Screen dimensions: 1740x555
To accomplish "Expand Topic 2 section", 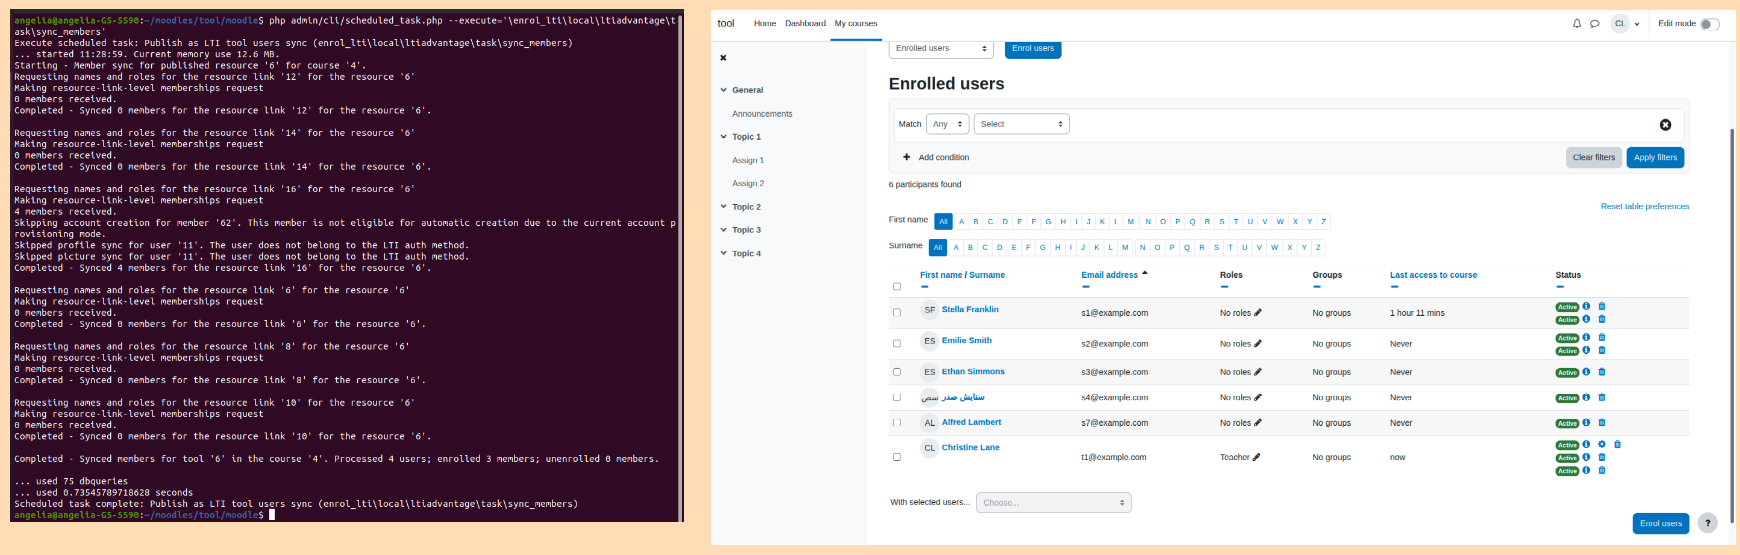I will (x=724, y=207).
